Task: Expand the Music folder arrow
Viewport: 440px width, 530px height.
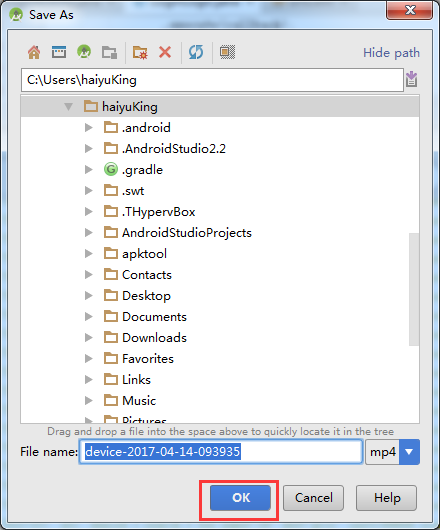Action: [x=89, y=401]
